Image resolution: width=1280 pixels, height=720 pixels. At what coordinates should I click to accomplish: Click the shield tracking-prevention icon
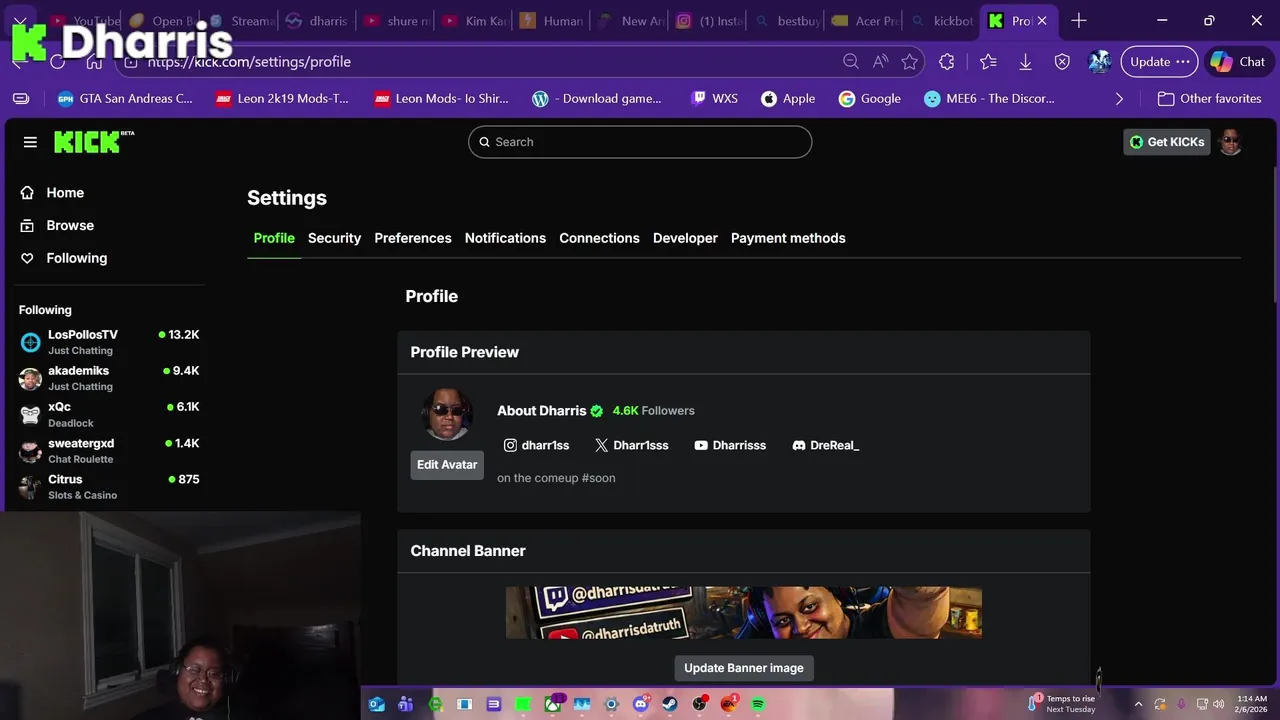[x=1062, y=62]
